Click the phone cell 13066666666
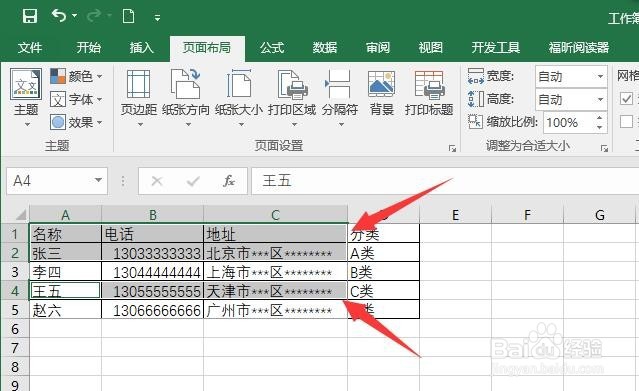Viewport: 639px width, 391px height. (152, 310)
